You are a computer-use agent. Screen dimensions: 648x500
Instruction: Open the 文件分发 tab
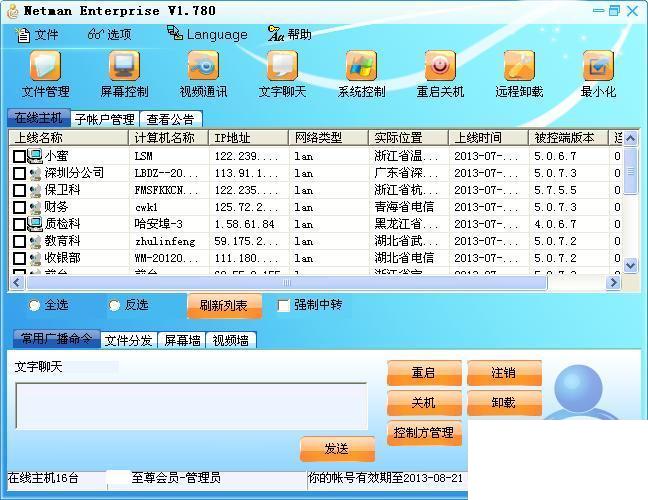pyautogui.click(x=129, y=340)
